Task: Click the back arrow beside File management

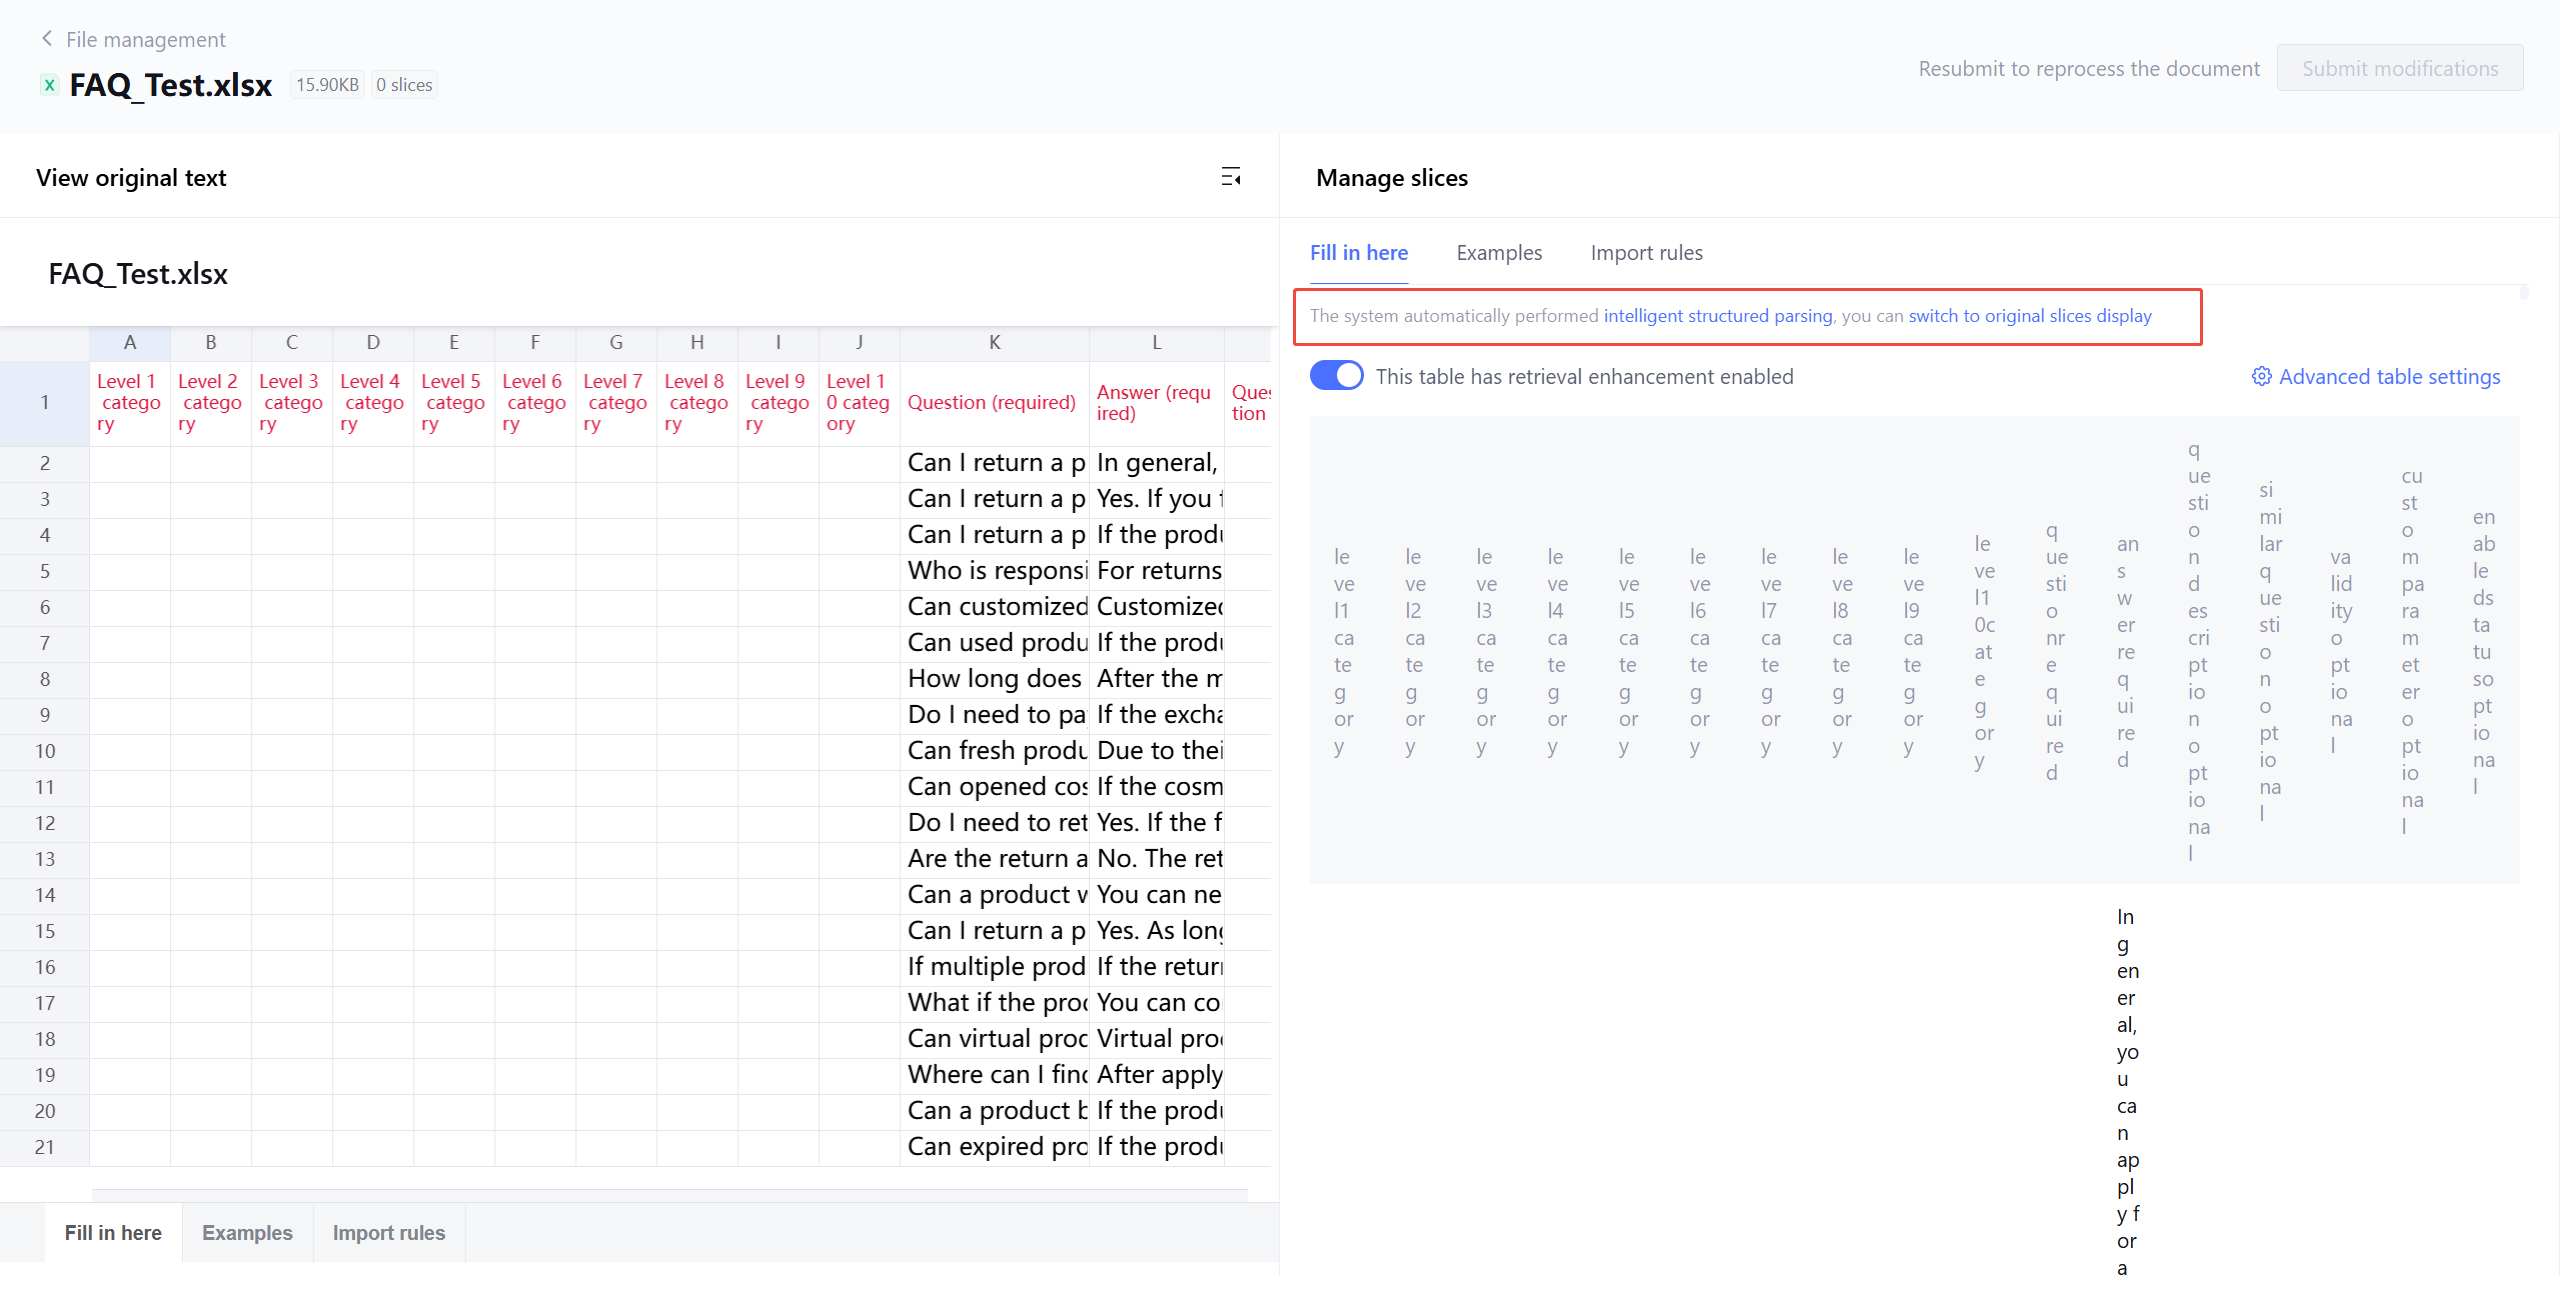Action: click(46, 39)
